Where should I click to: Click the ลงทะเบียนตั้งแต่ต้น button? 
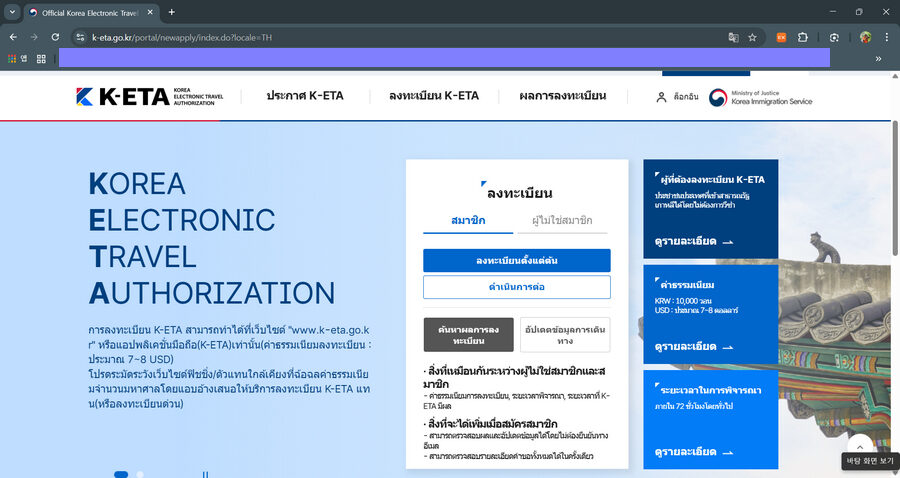click(x=517, y=261)
